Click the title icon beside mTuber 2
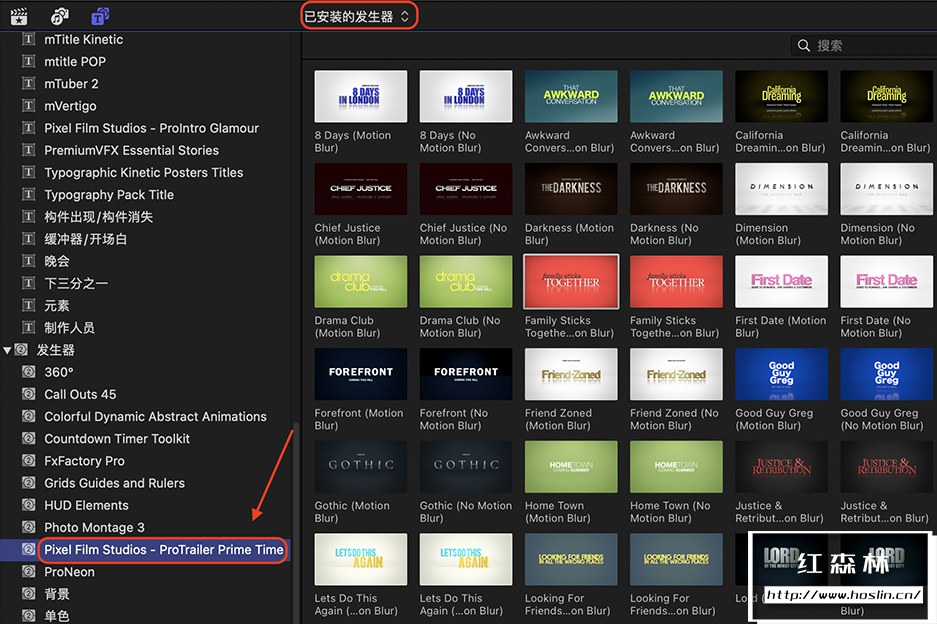The height and width of the screenshot is (624, 937). tap(28, 84)
